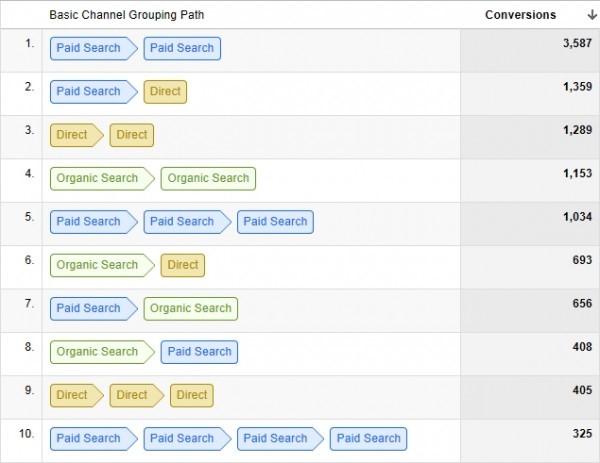Click row number 1.
The image size is (600, 463).
click(x=29, y=44)
